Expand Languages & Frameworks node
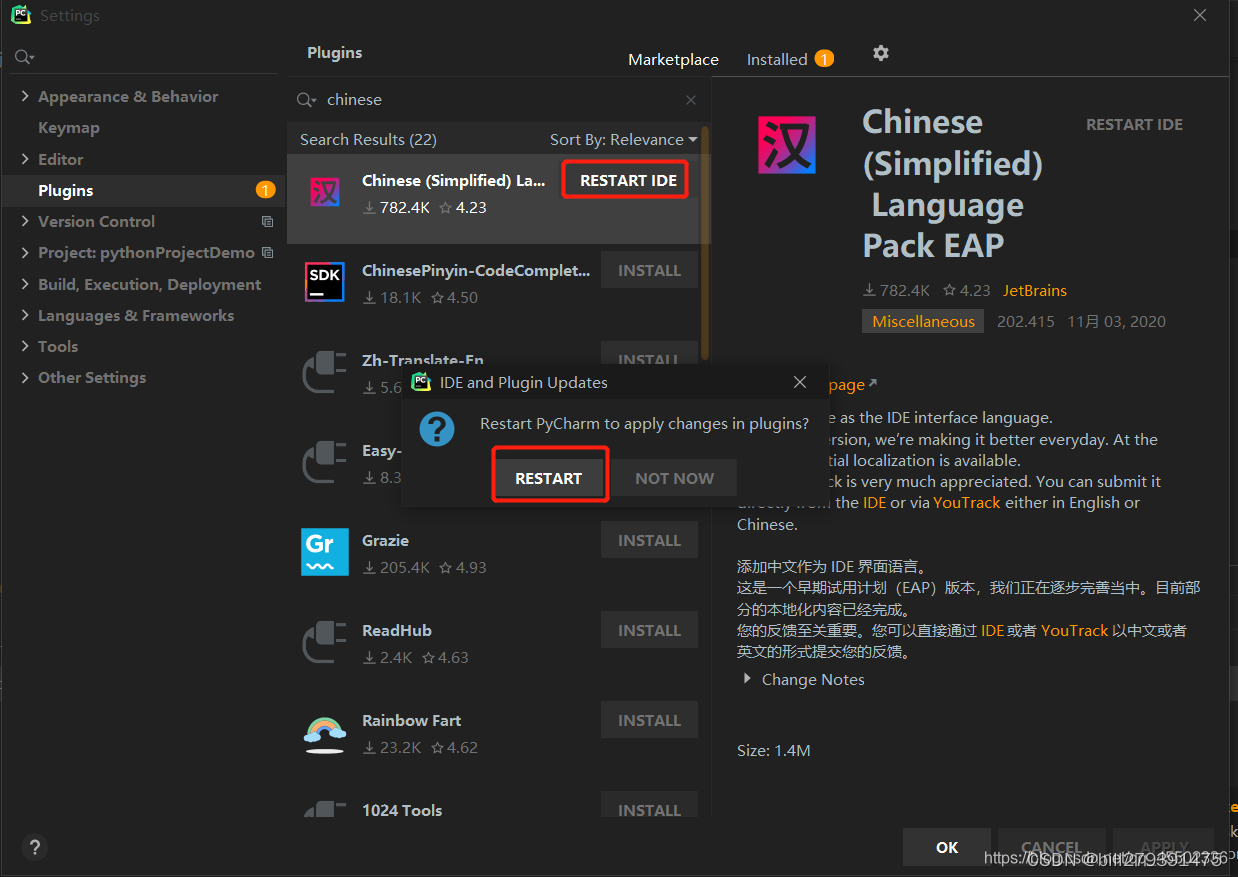 coord(25,315)
